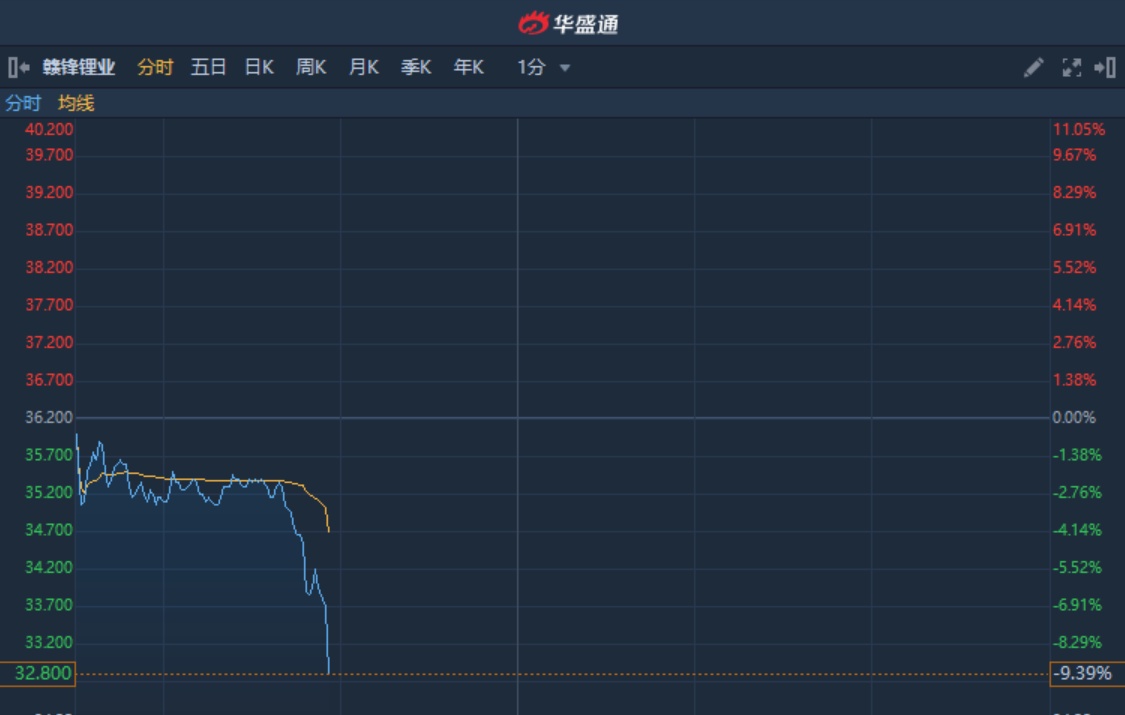
Task: Switch to 周K weekly candlestick tab
Action: point(311,67)
